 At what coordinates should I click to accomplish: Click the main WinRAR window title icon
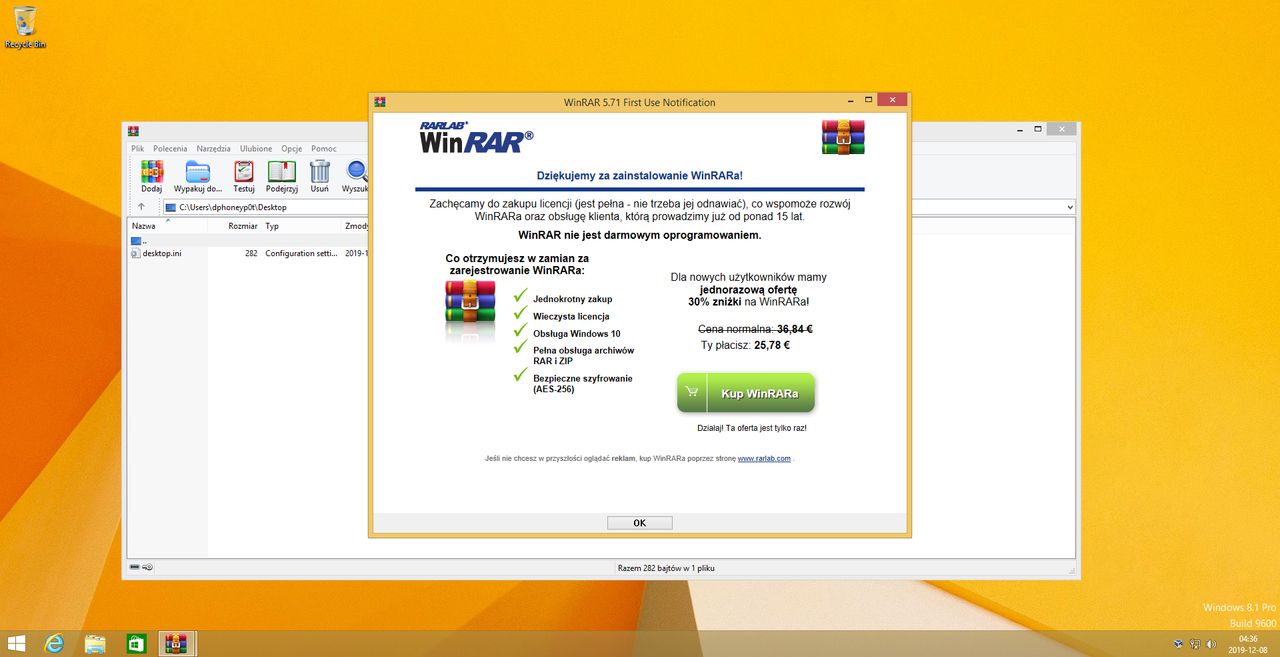pyautogui.click(x=134, y=130)
